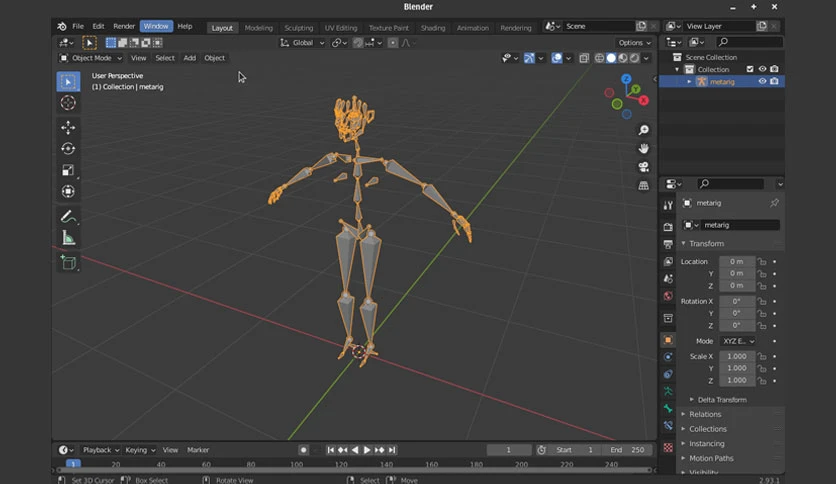This screenshot has width=836, height=484.
Task: Open the World properties tab
Action: tap(668, 296)
